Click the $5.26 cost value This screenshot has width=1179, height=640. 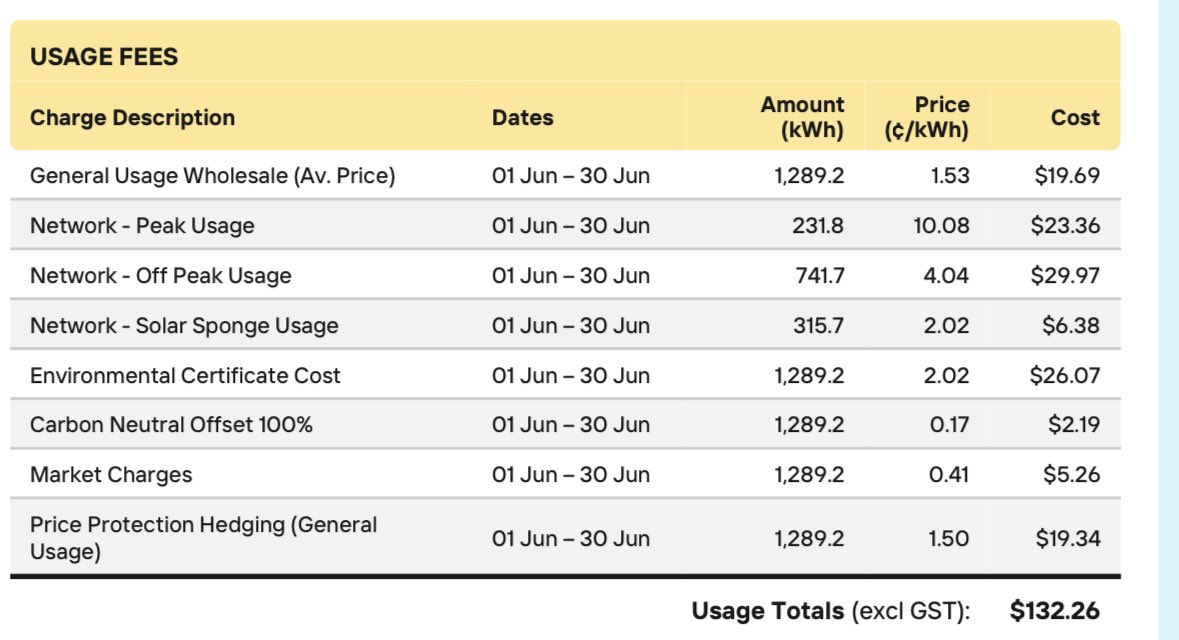tap(1071, 475)
